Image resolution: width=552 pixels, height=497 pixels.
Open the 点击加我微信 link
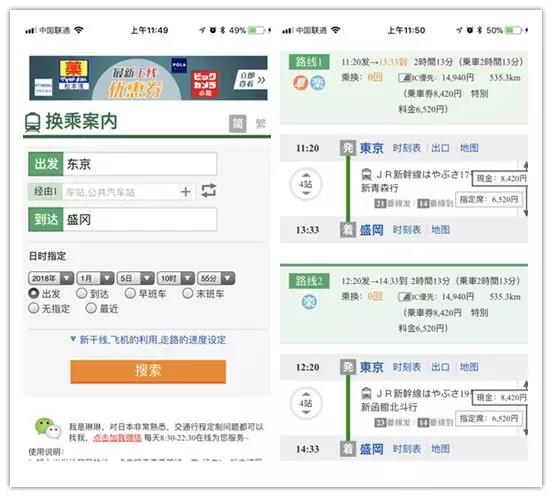117,438
